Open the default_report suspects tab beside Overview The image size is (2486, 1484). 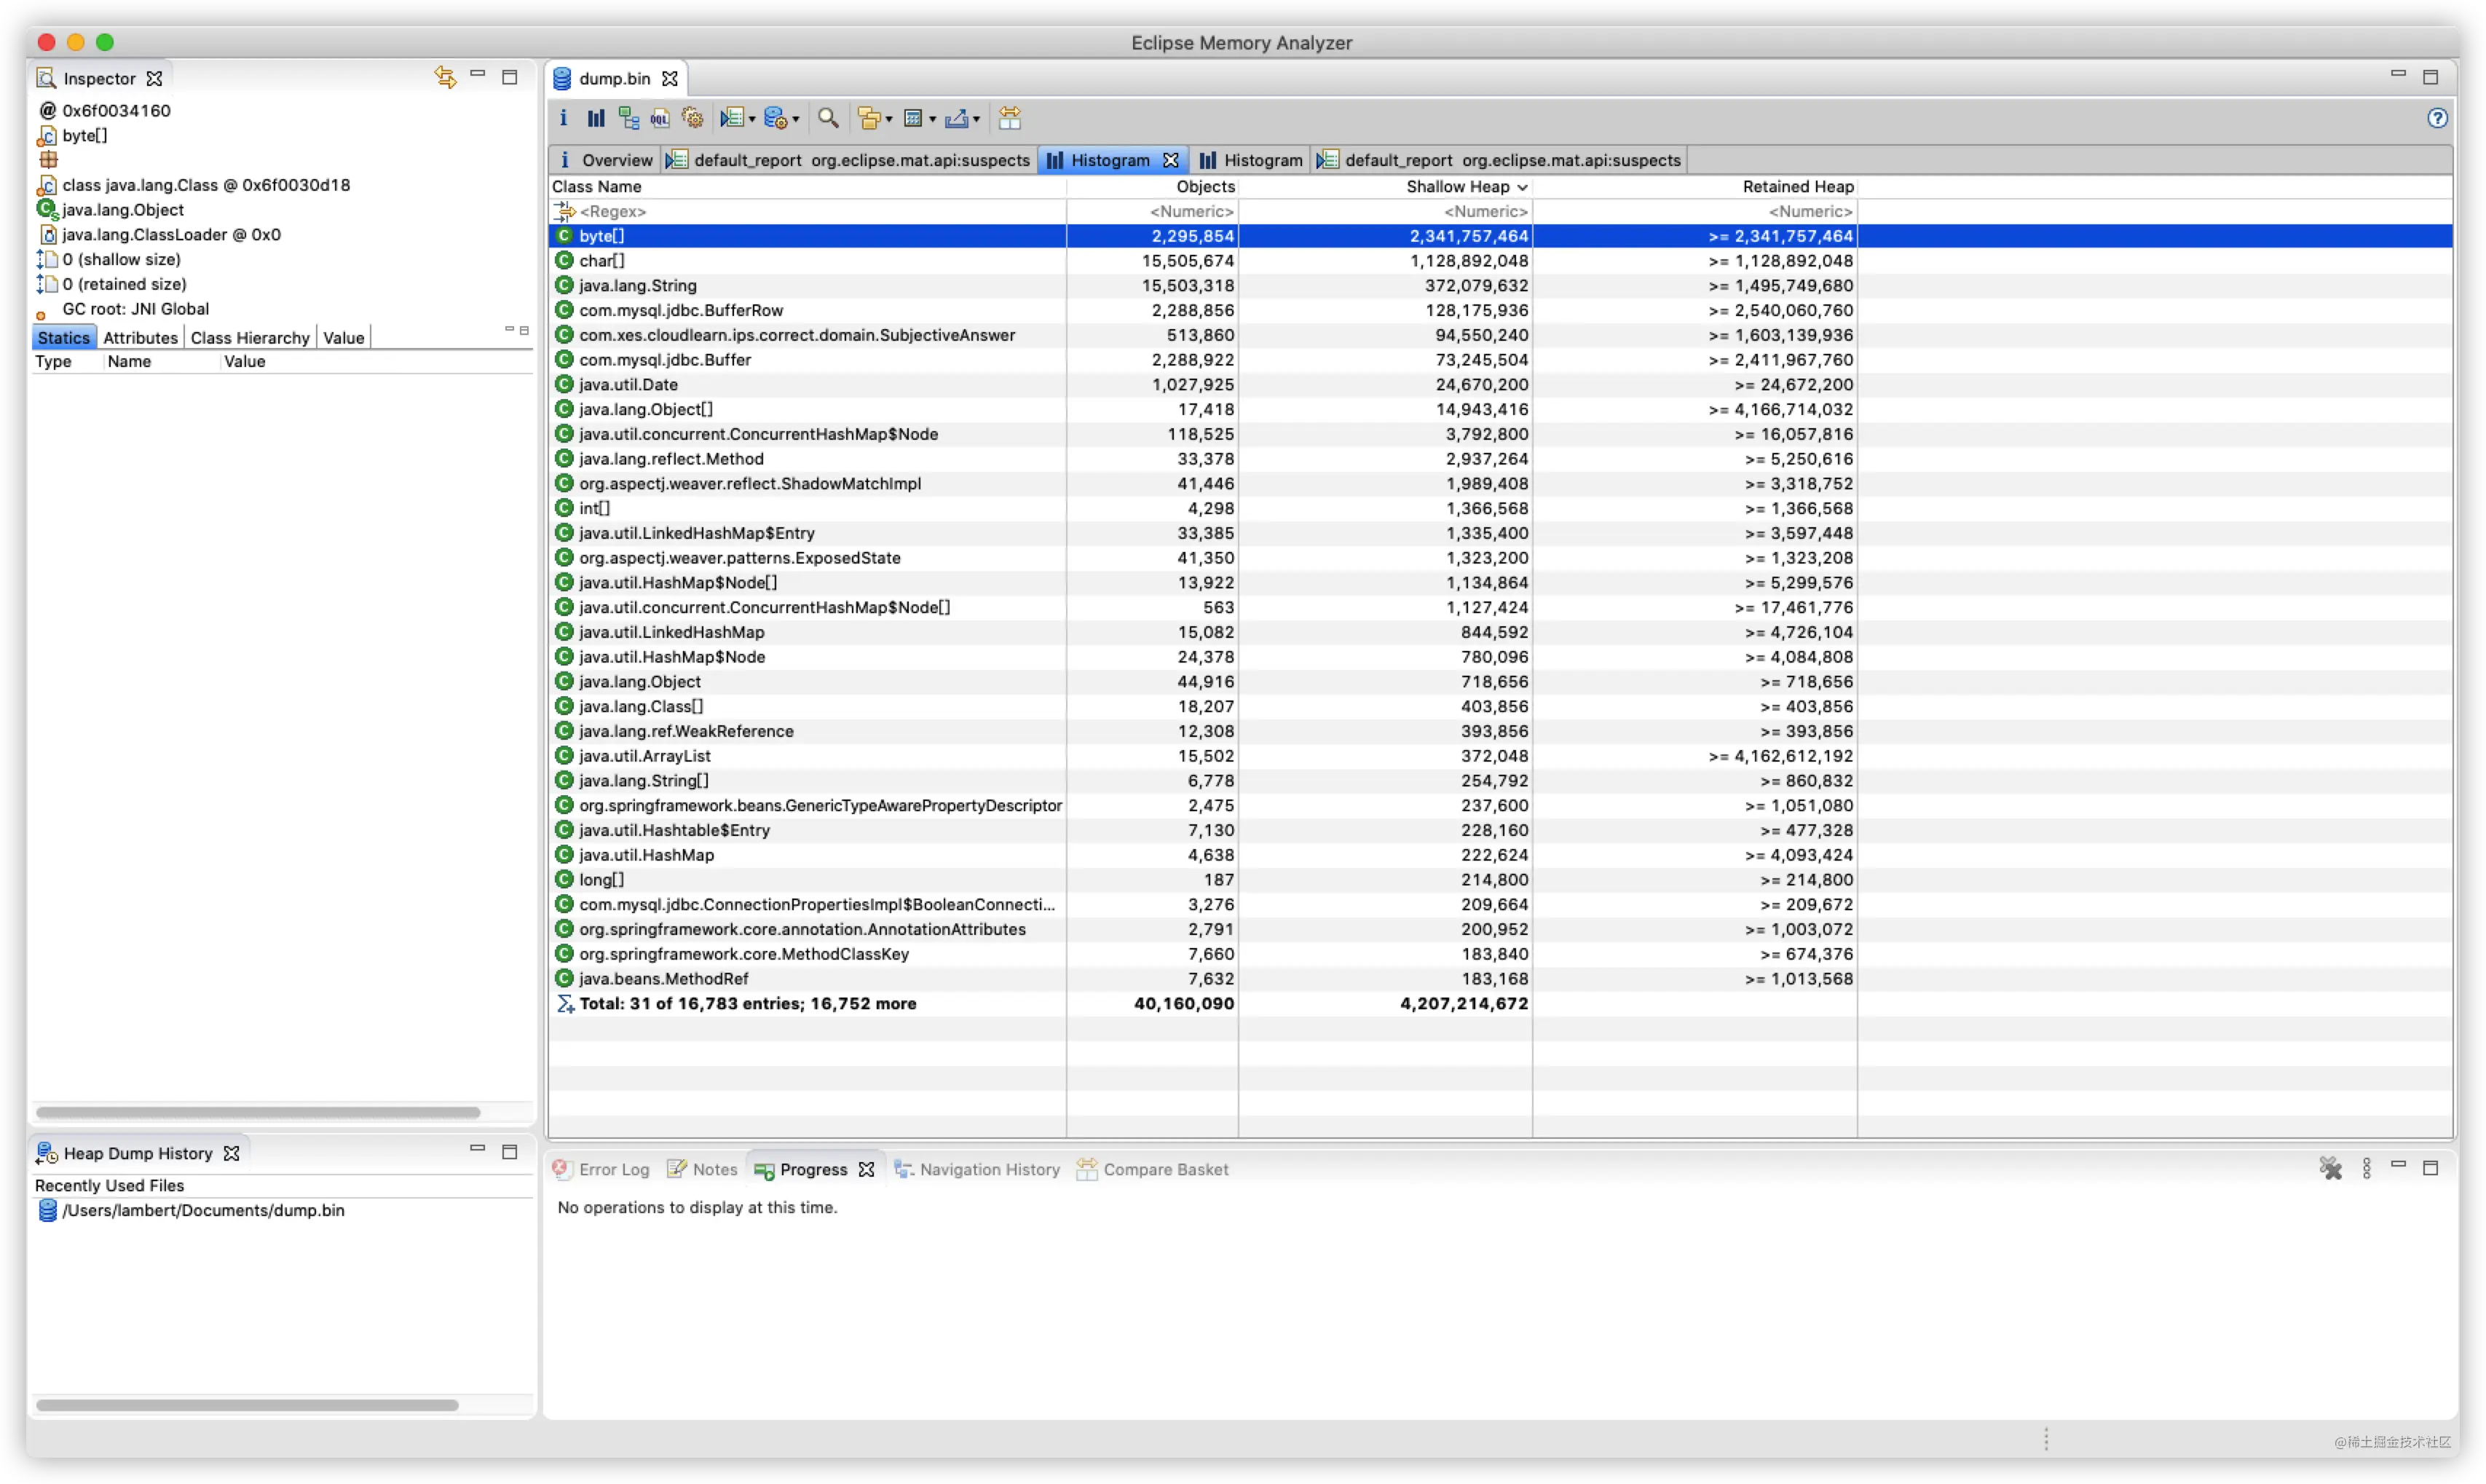tap(849, 160)
